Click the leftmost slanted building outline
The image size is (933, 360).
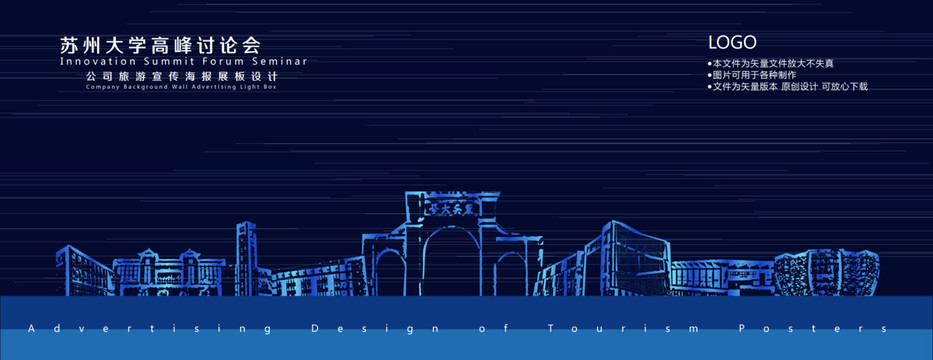pos(84,270)
